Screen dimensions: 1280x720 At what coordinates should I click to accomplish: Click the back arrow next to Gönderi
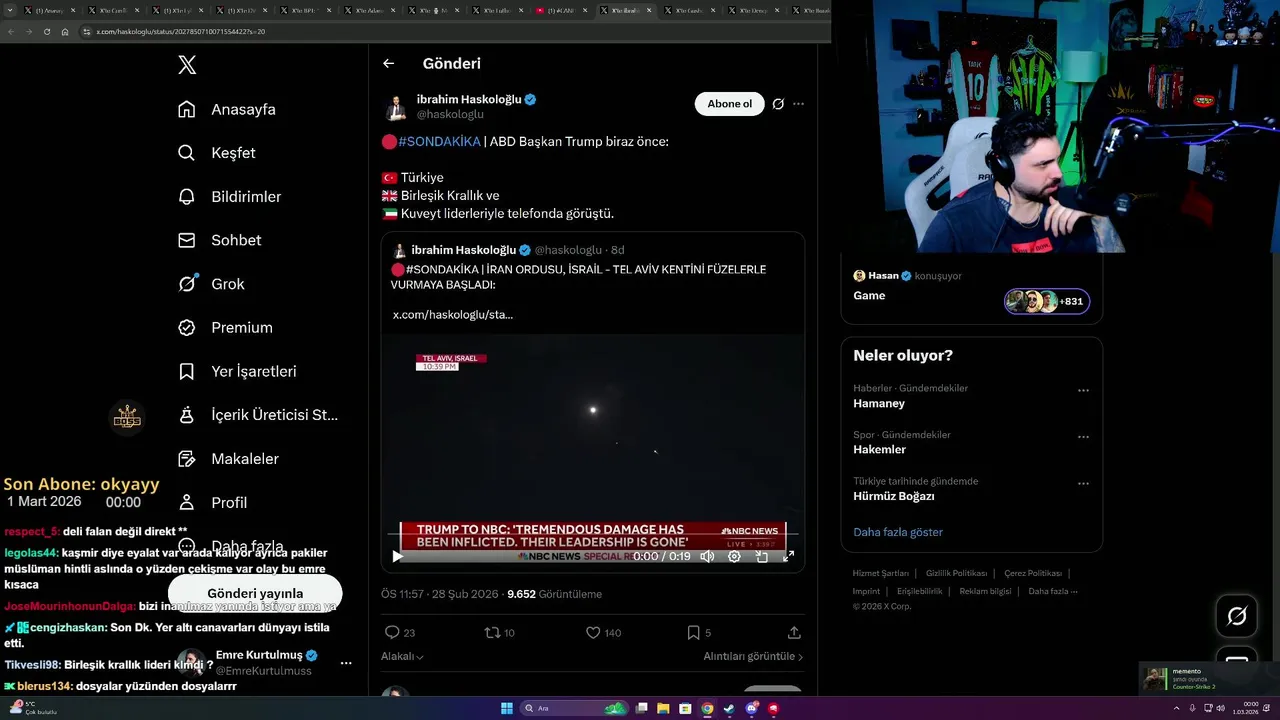tap(389, 63)
